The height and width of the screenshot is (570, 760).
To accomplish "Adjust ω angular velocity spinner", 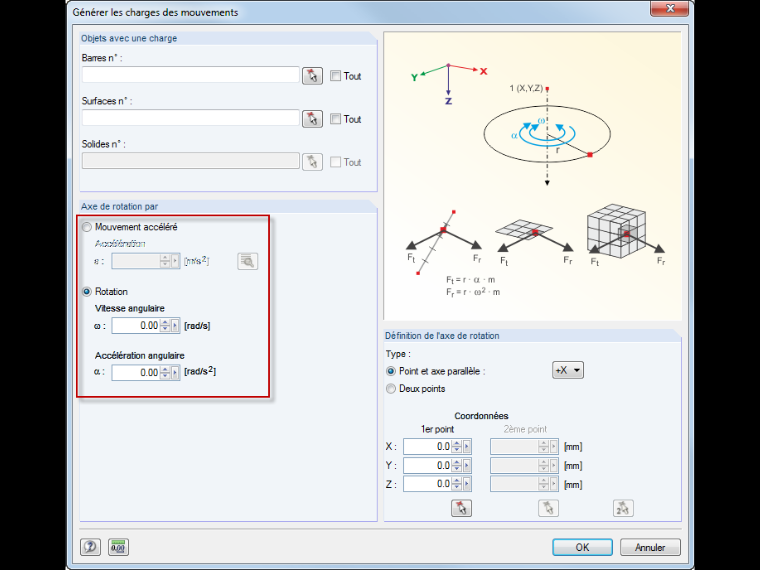I will pos(165,326).
